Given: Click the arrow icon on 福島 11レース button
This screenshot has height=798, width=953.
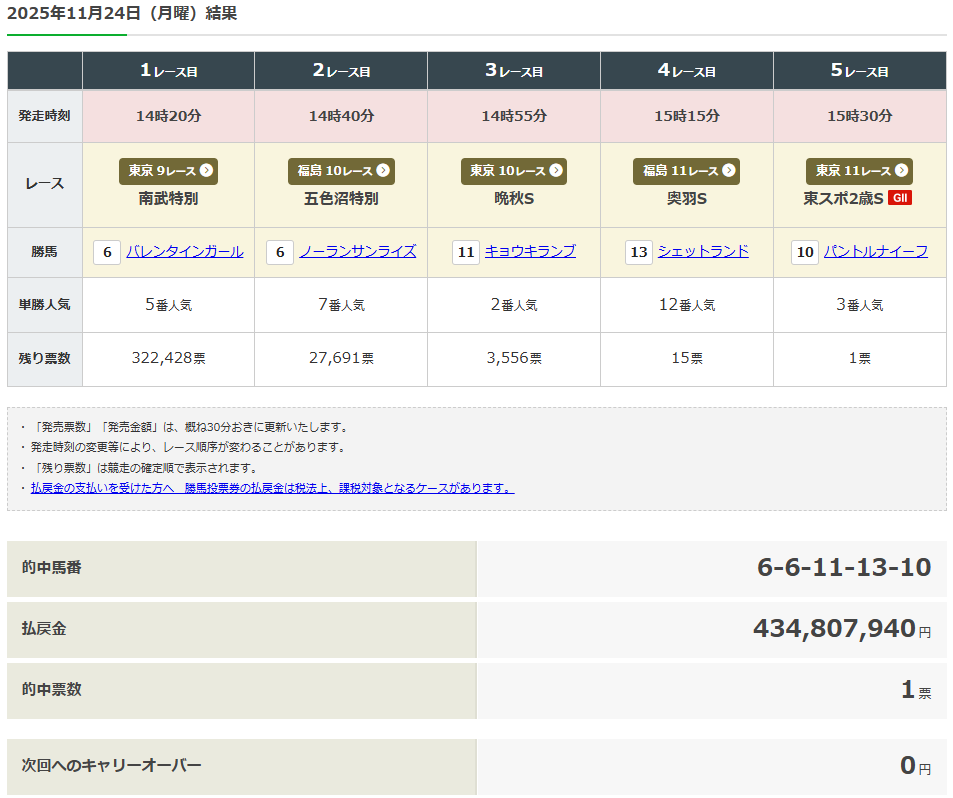Looking at the screenshot, I should [728, 171].
